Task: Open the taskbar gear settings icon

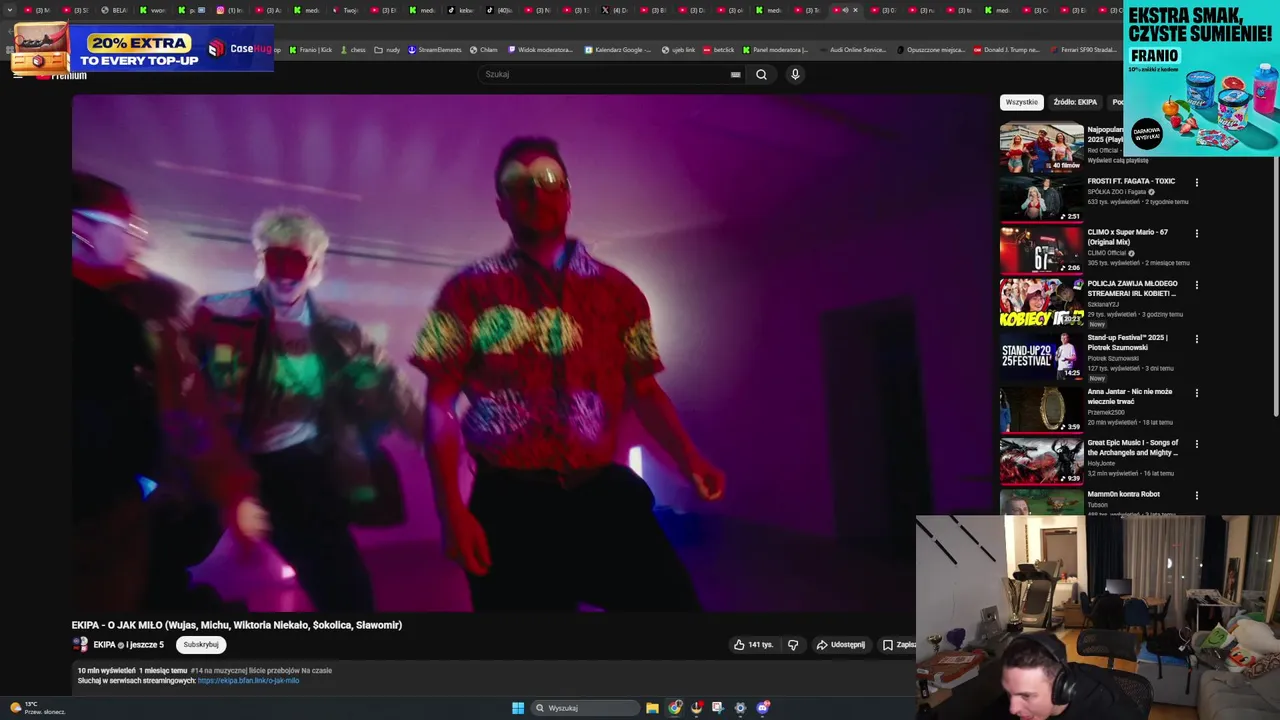Action: point(740,708)
